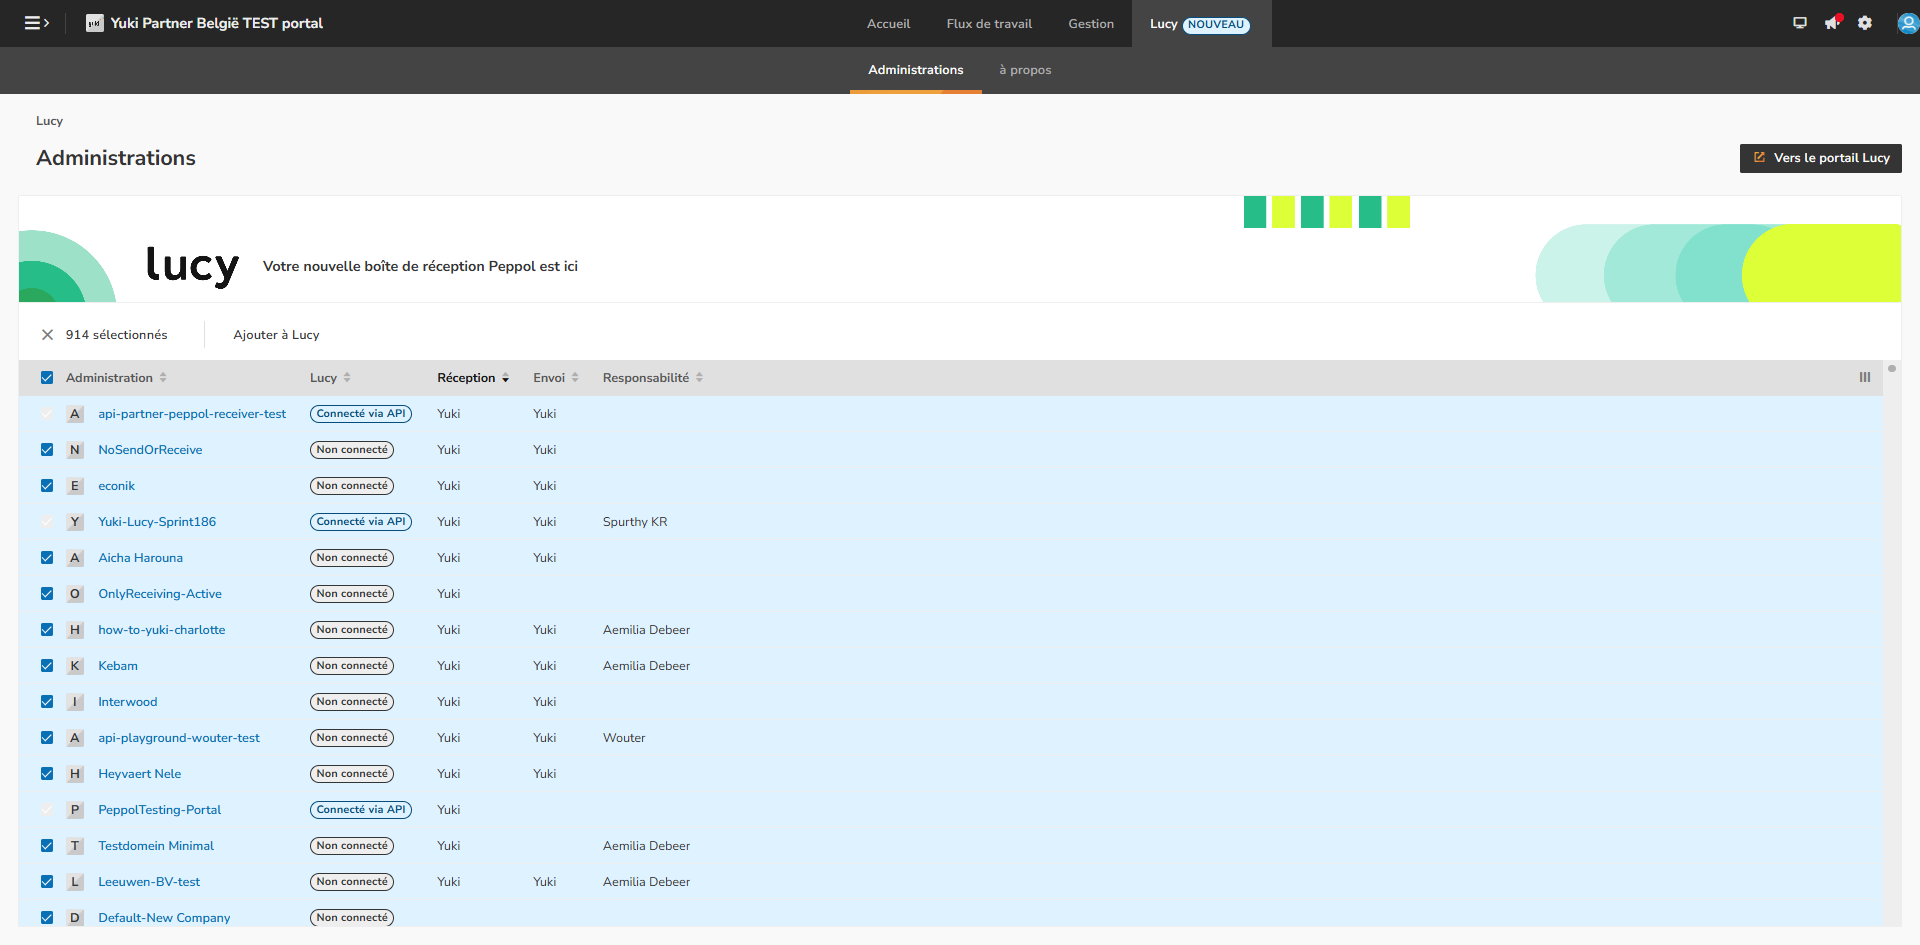Click the letter badge beside Yuki-Lucy-Sprint186
Screen dimensions: 1920x945
pyautogui.click(x=75, y=522)
